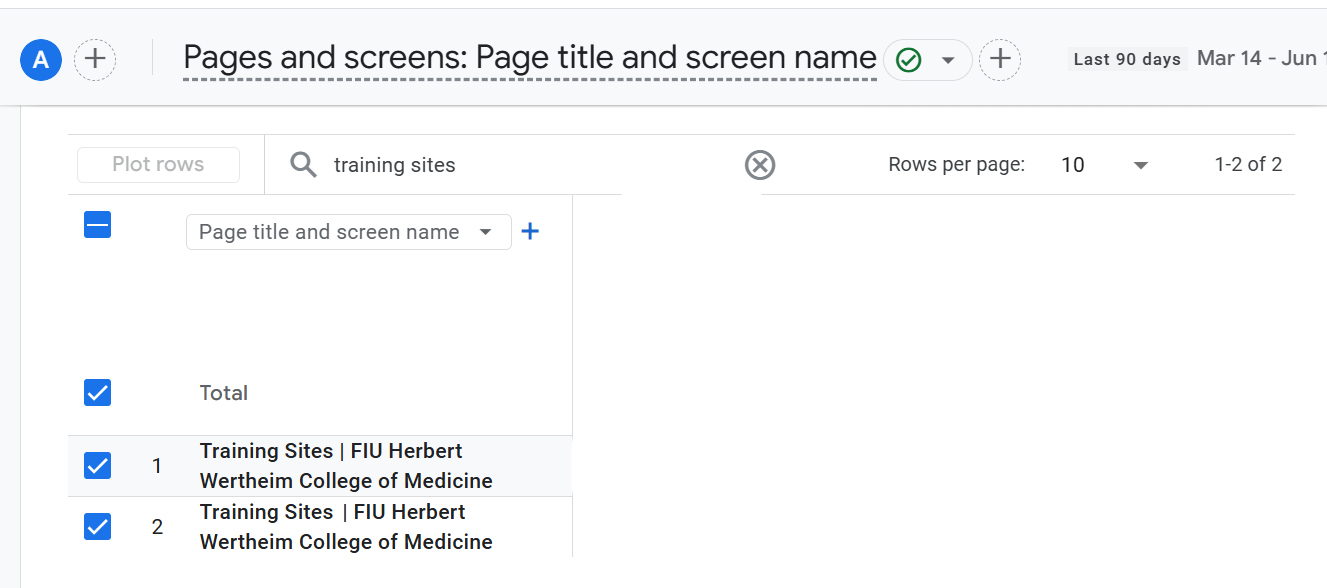Uncheck the Total row checkbox
Viewport: 1327px width, 588px height.
(x=97, y=393)
